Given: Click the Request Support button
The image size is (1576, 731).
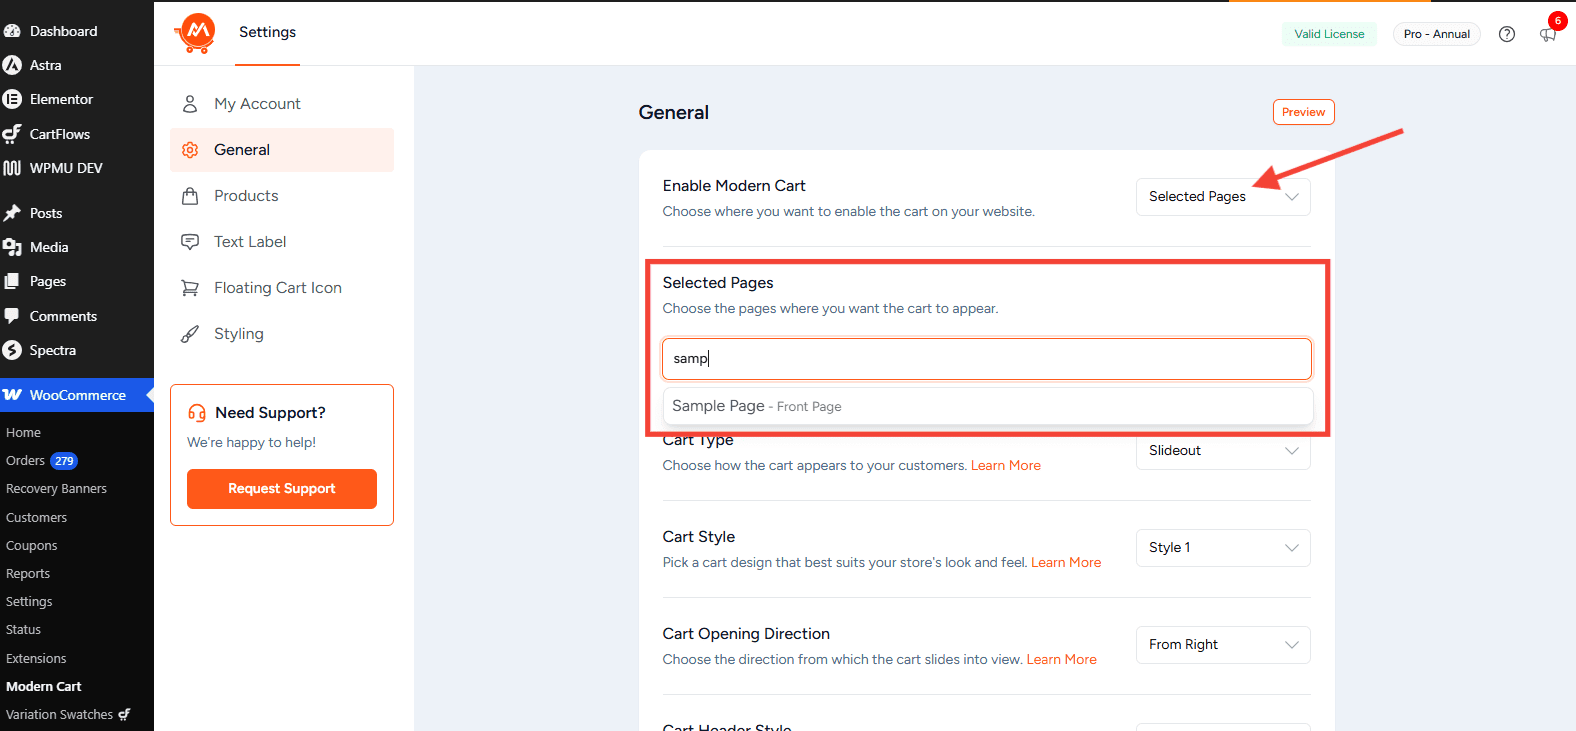Looking at the screenshot, I should [282, 489].
